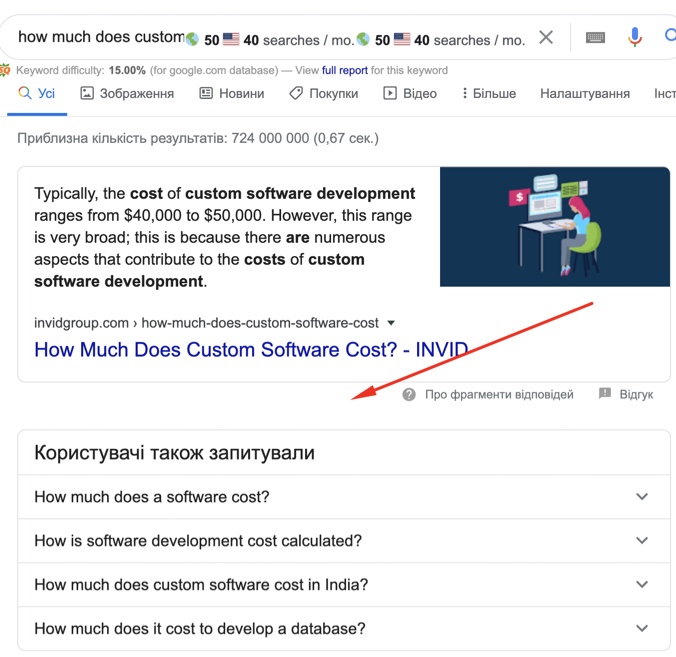Open the Покупки shopping tab
This screenshot has height=657, width=676.
pyautogui.click(x=323, y=93)
